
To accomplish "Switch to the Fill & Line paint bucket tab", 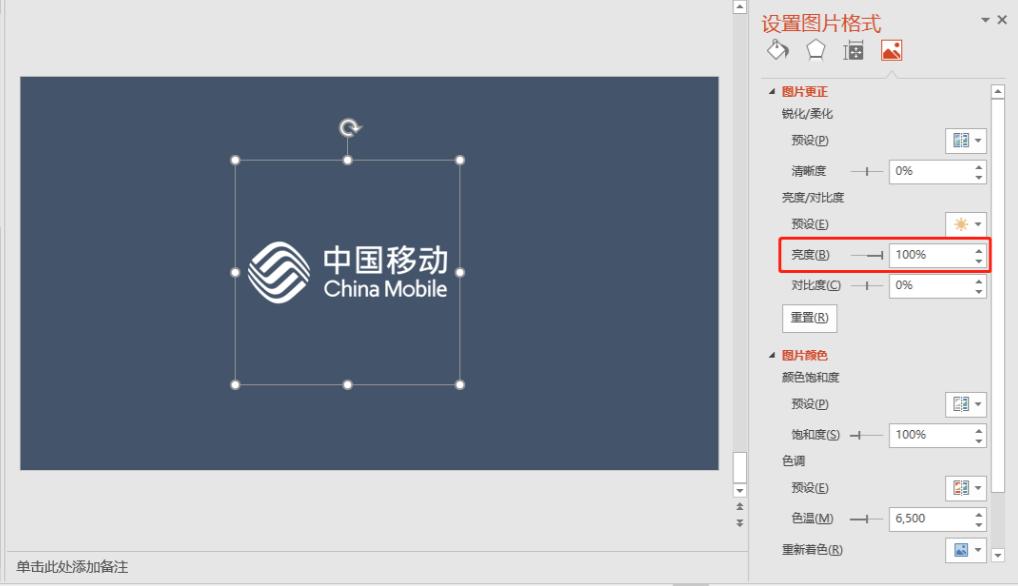I will [777, 50].
